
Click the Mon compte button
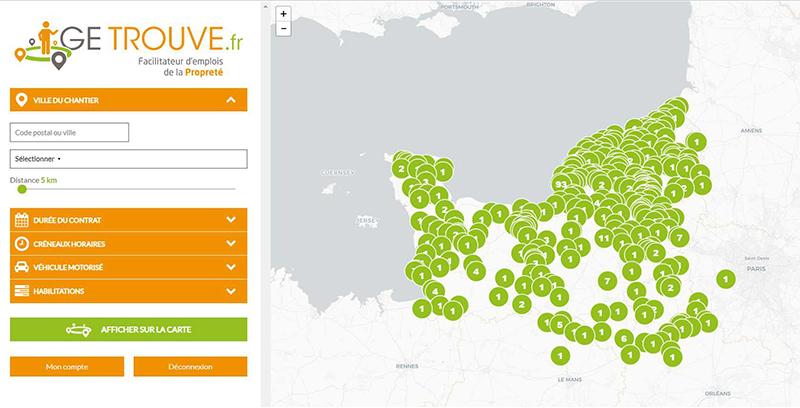tap(67, 367)
